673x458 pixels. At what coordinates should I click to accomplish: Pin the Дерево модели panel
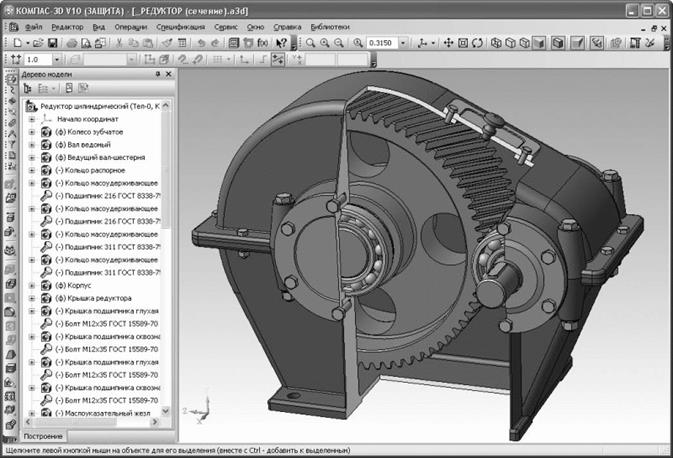coord(157,75)
